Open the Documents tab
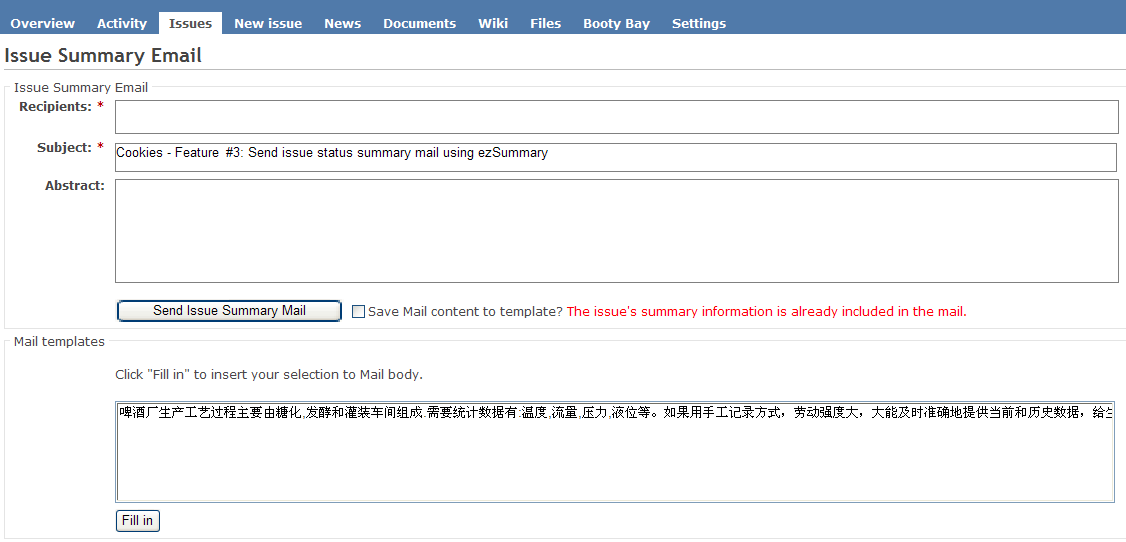1126x542 pixels. tap(419, 23)
